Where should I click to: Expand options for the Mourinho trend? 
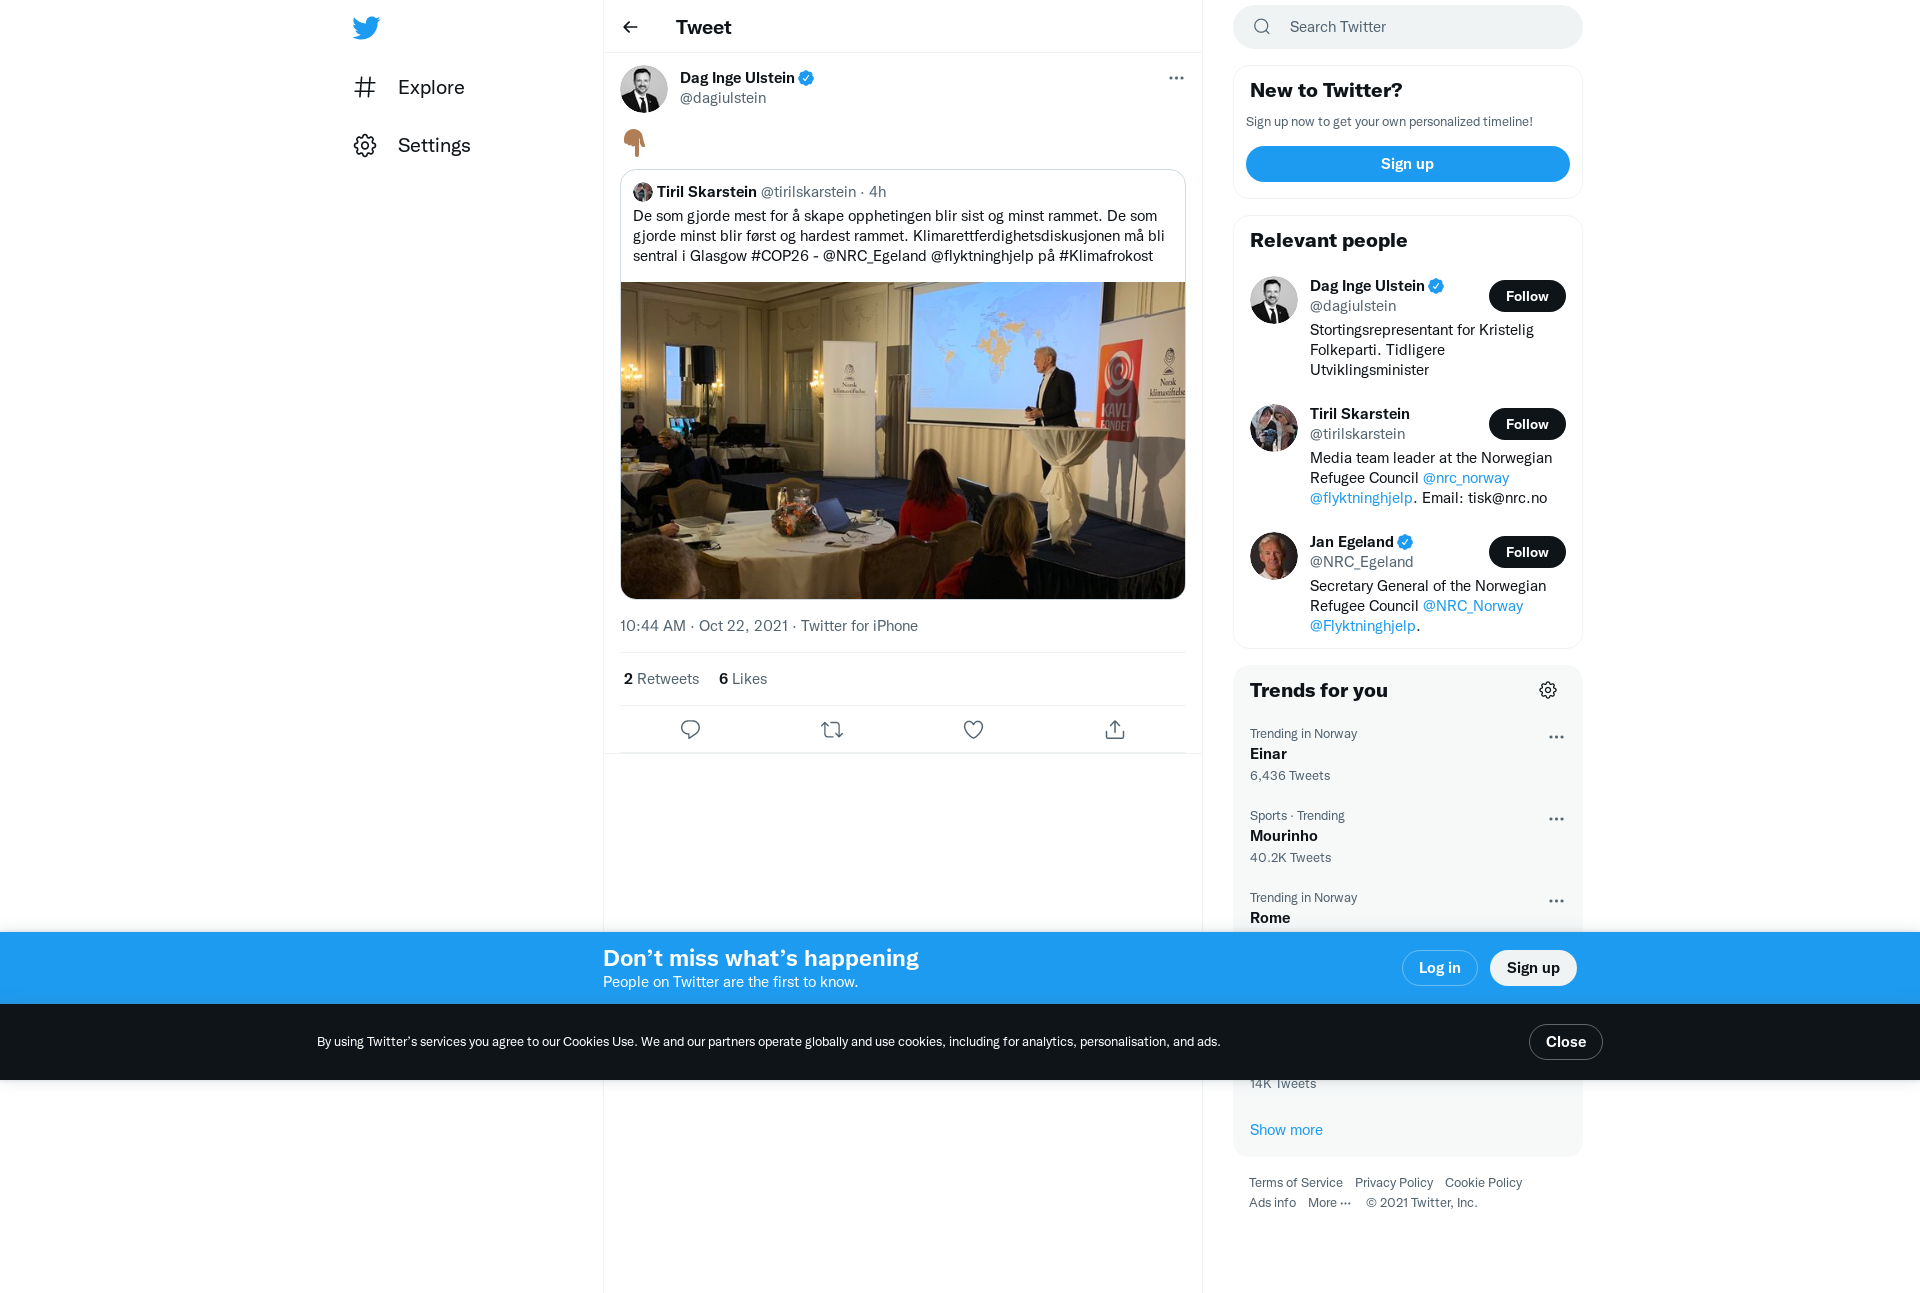point(1556,819)
